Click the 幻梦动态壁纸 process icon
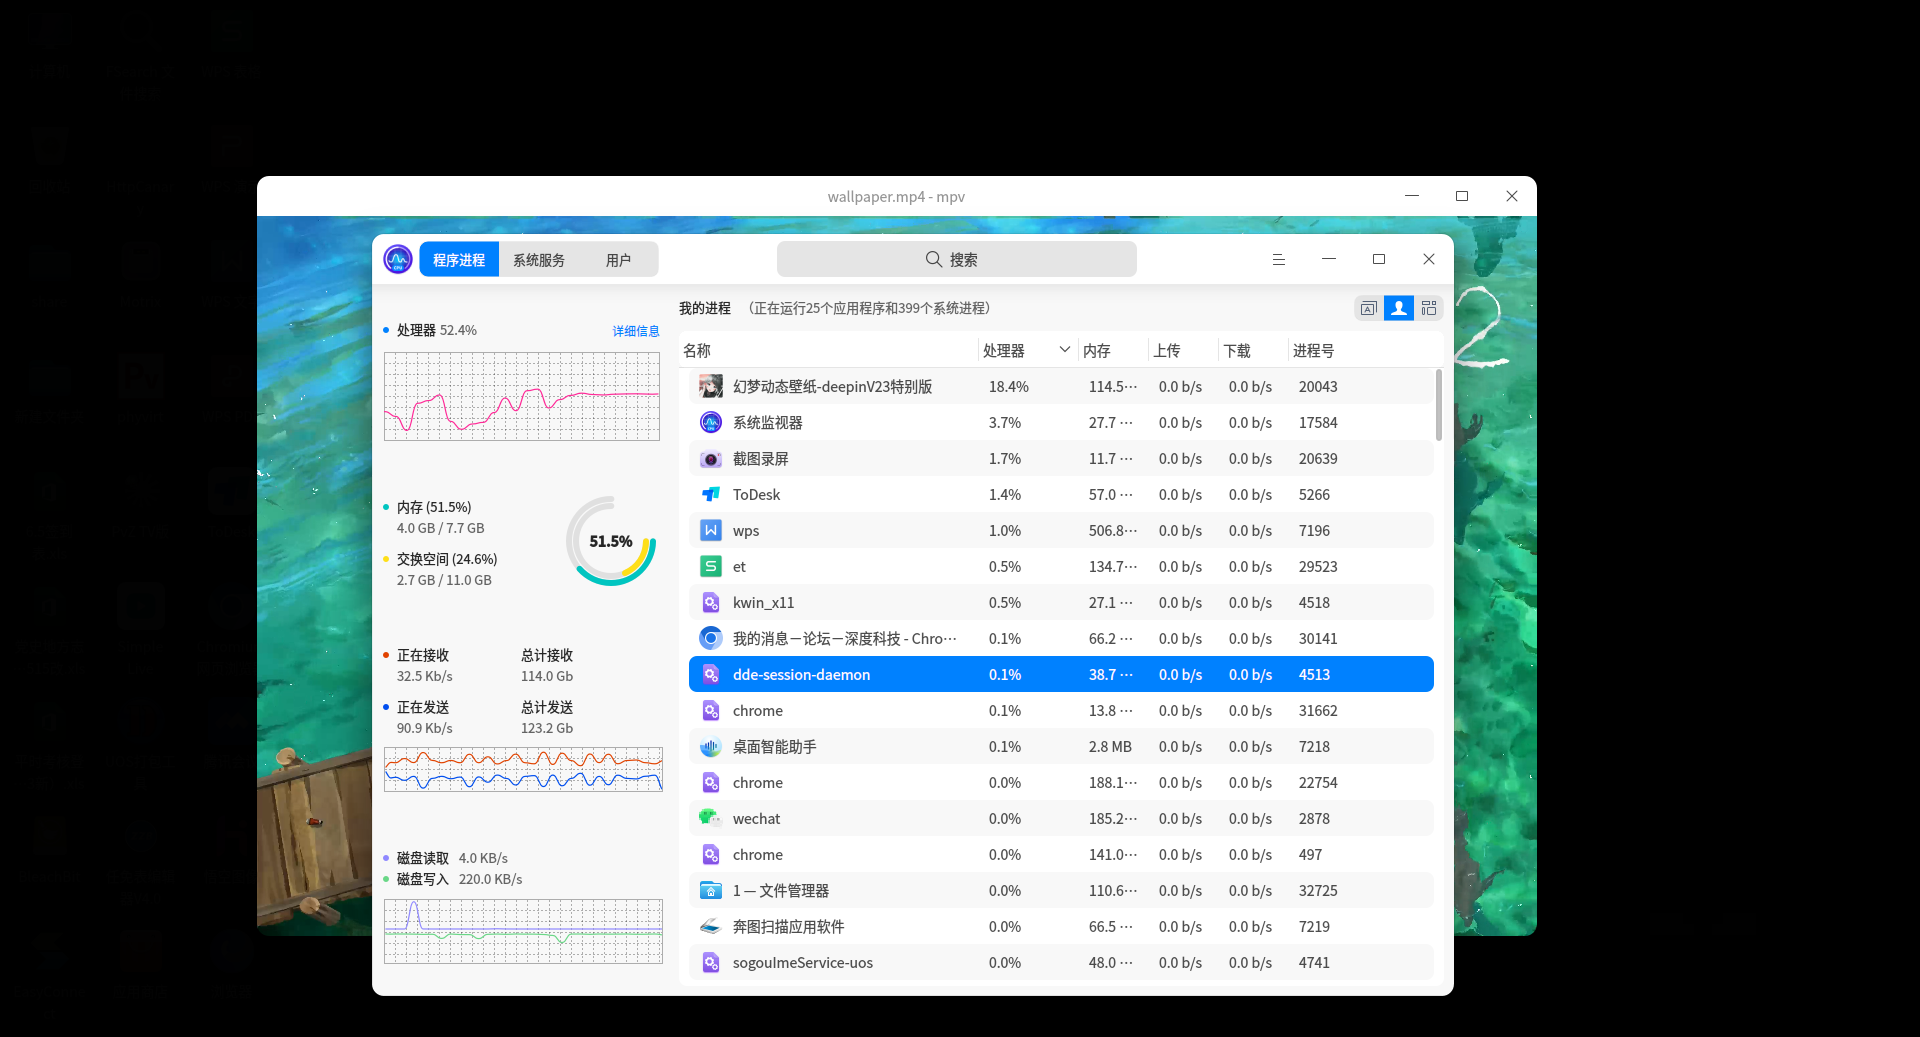This screenshot has width=1920, height=1037. point(711,386)
